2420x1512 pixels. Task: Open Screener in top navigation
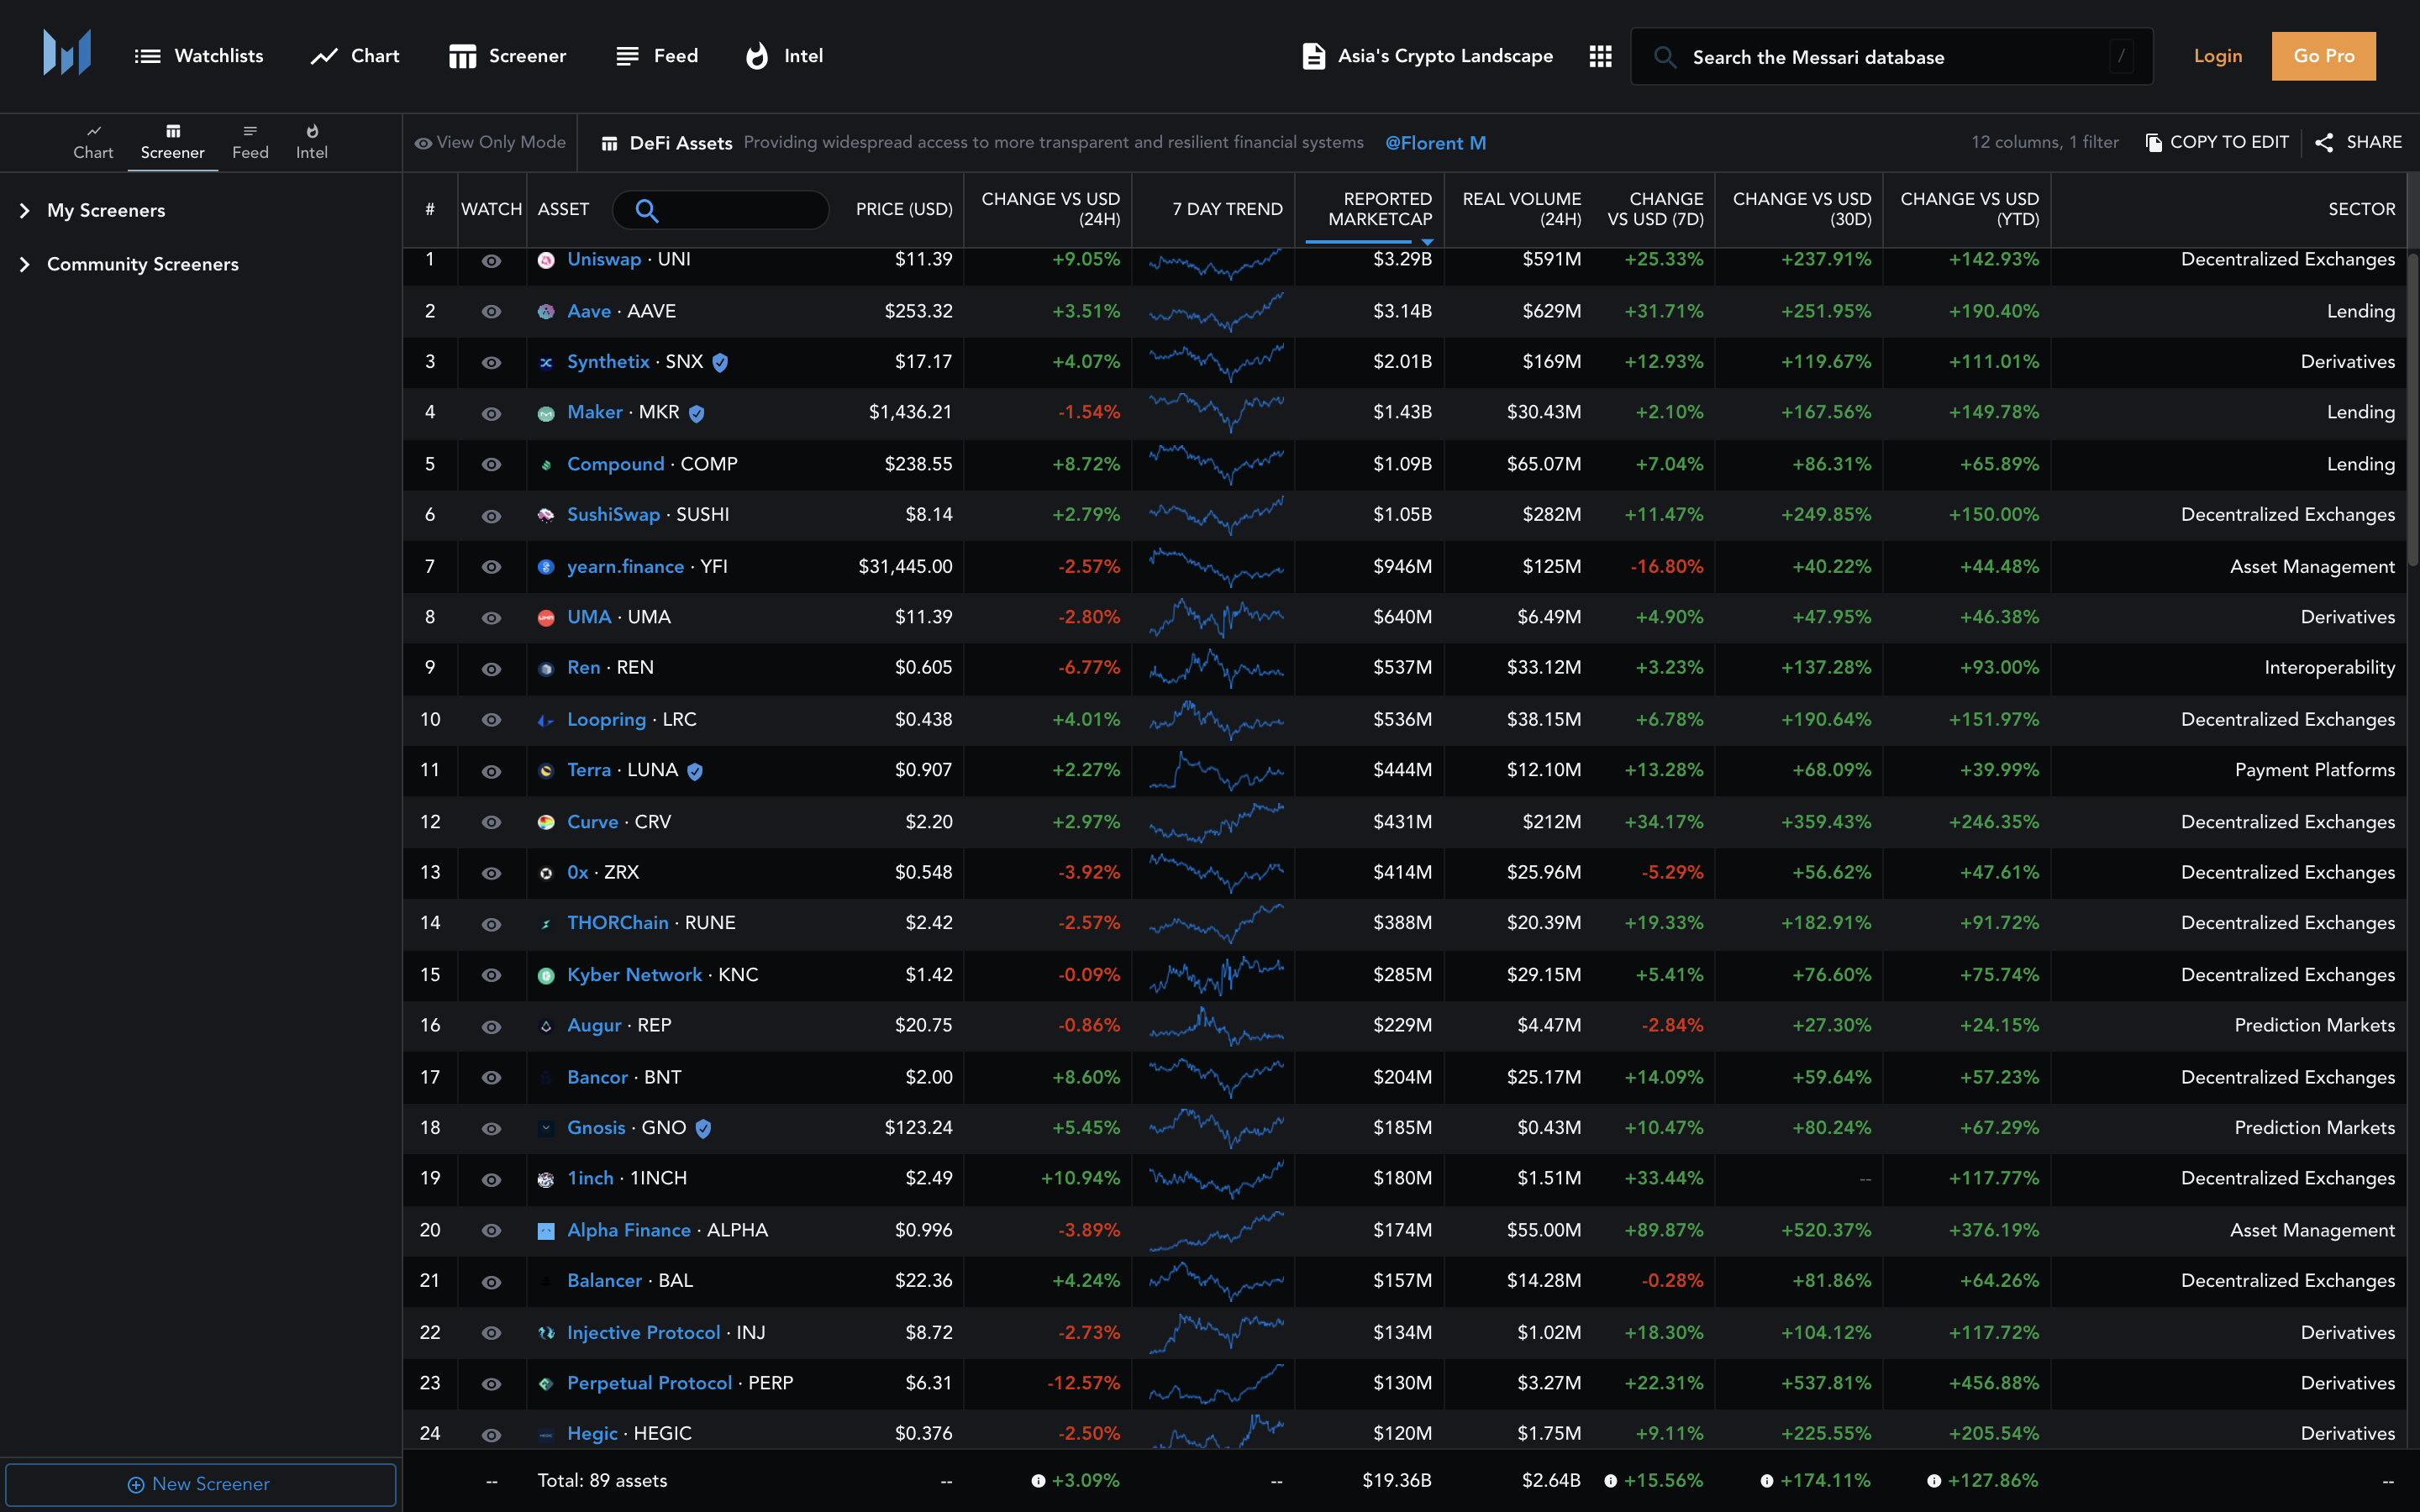point(507,56)
